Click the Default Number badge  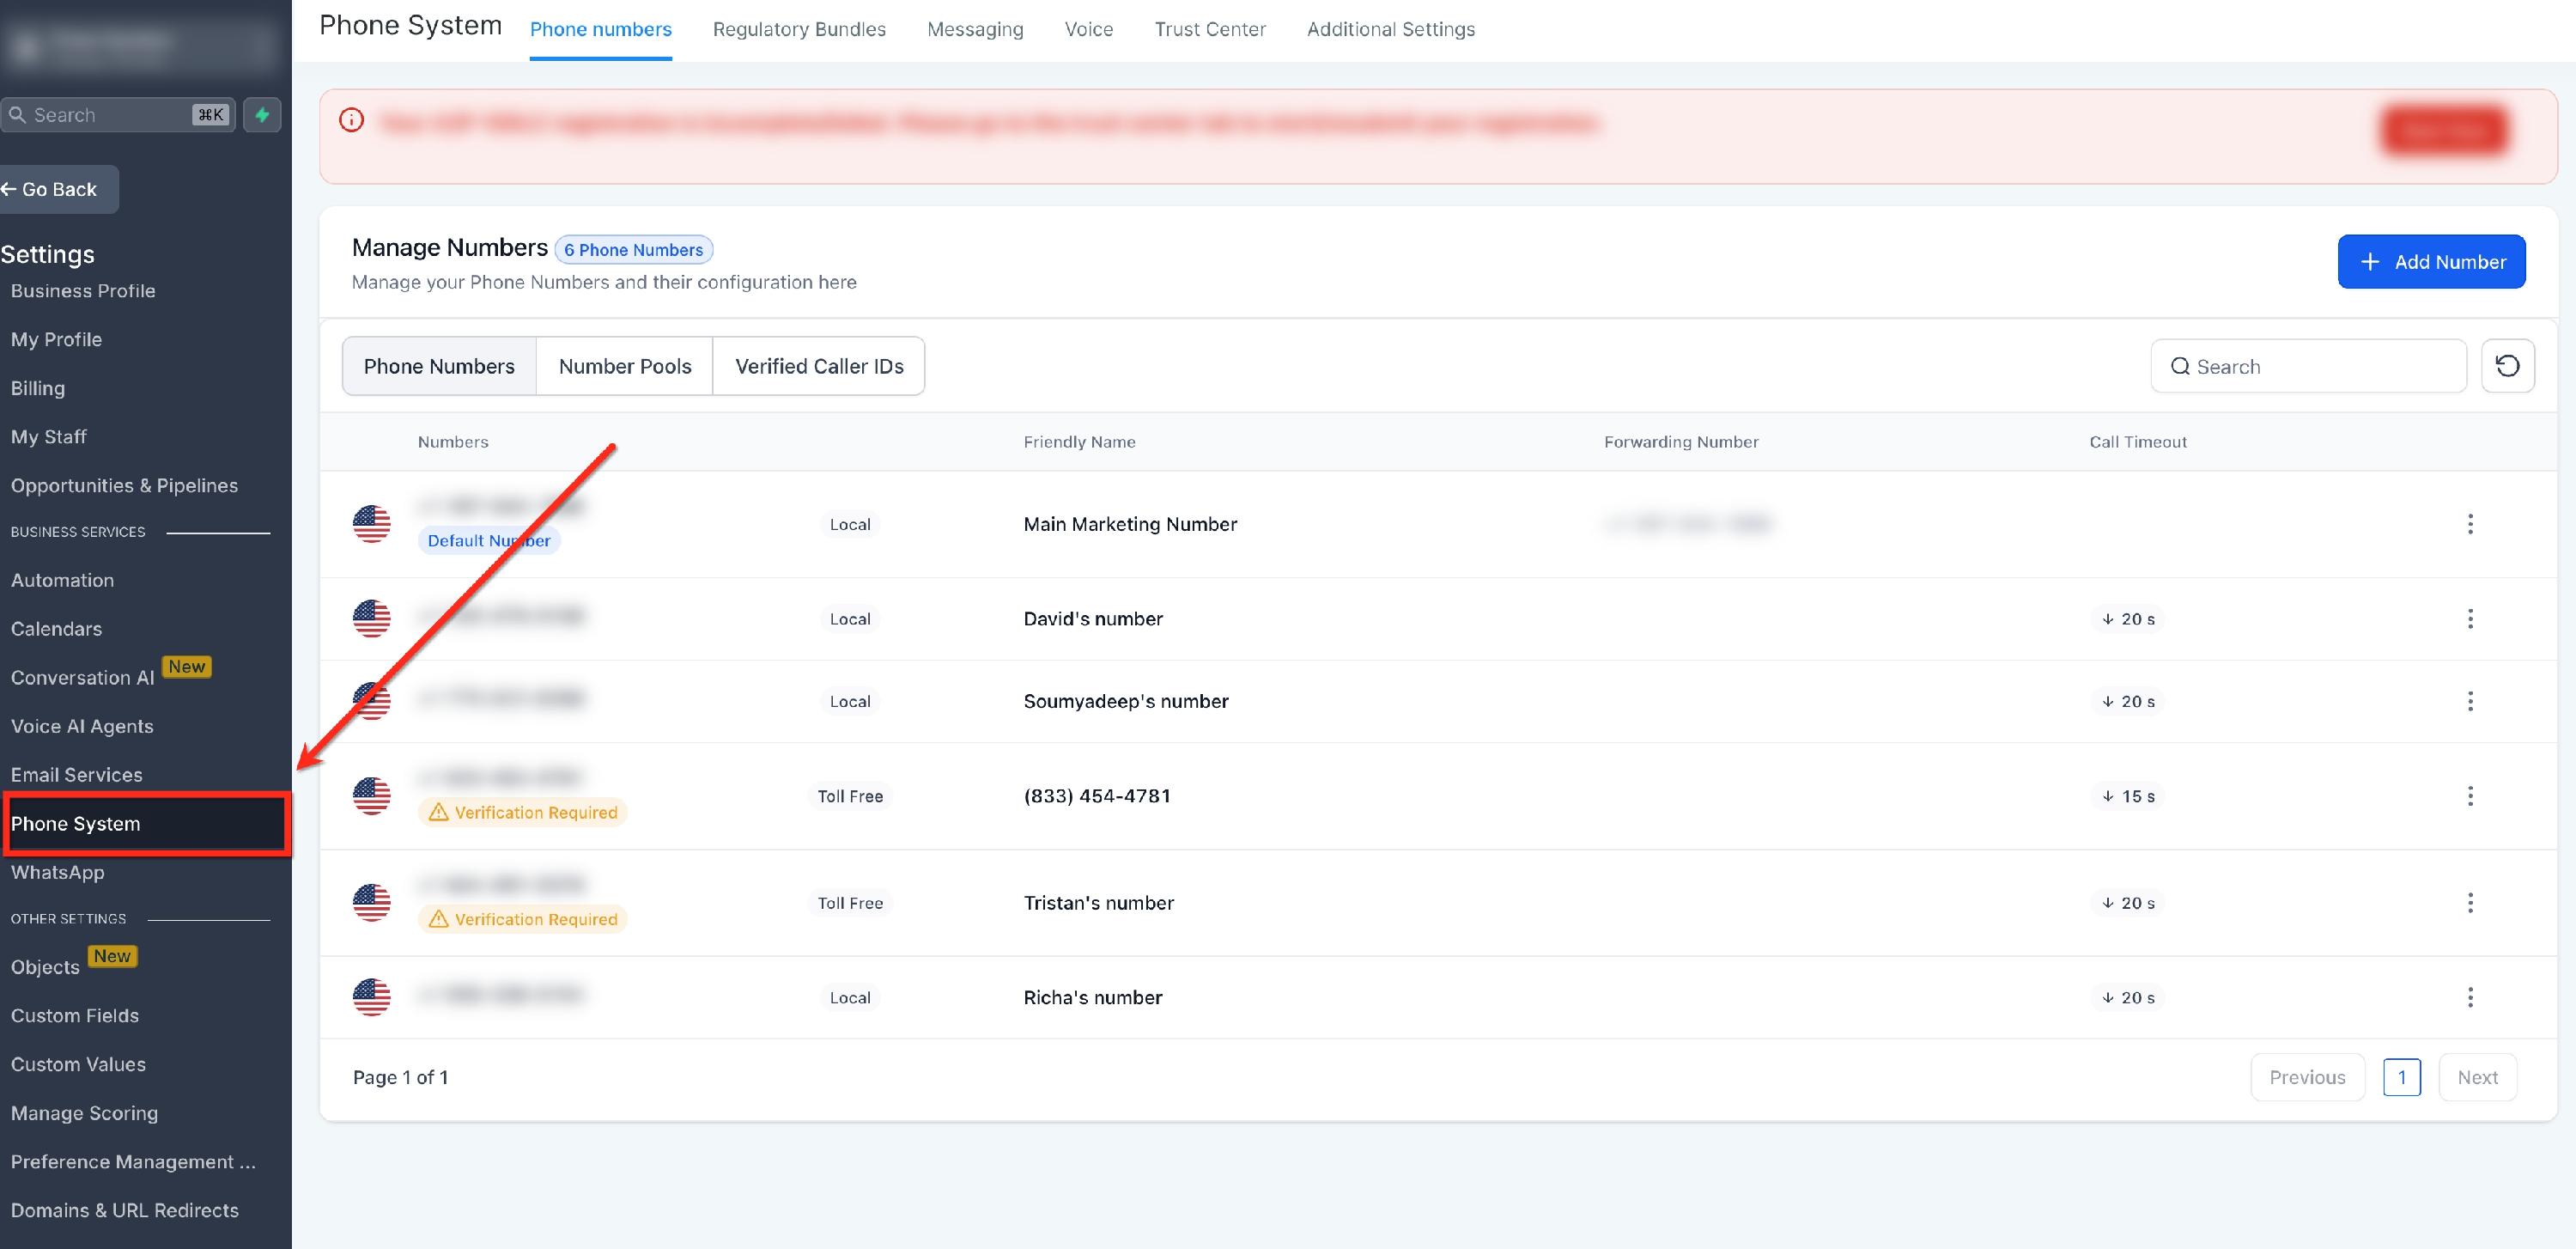click(x=489, y=541)
